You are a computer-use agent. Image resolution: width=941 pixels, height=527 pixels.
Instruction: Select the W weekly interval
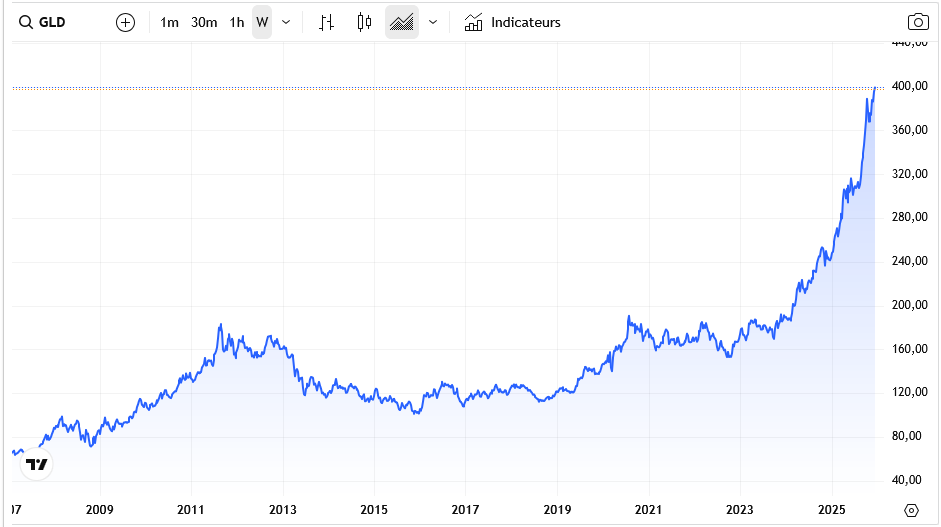[x=262, y=22]
